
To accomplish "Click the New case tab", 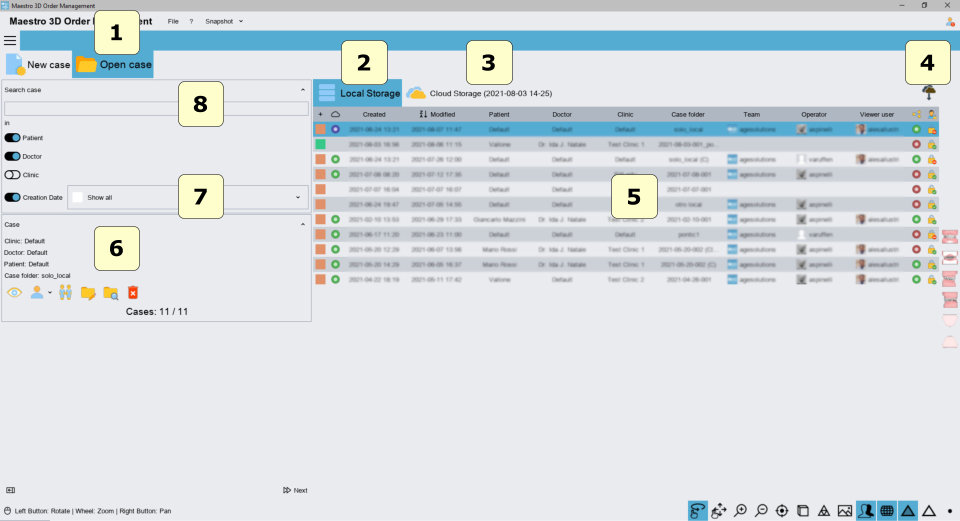I will [38, 64].
